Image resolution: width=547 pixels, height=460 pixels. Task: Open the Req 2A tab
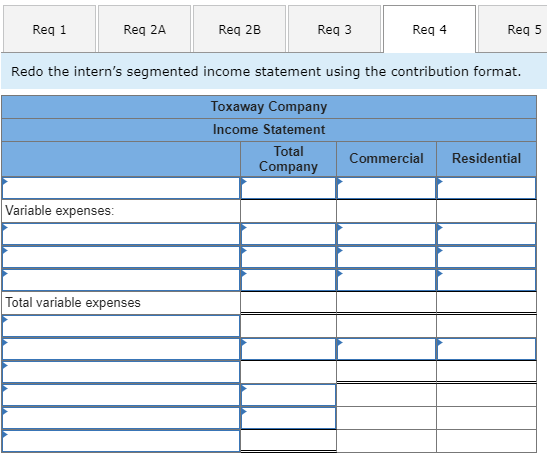[144, 29]
